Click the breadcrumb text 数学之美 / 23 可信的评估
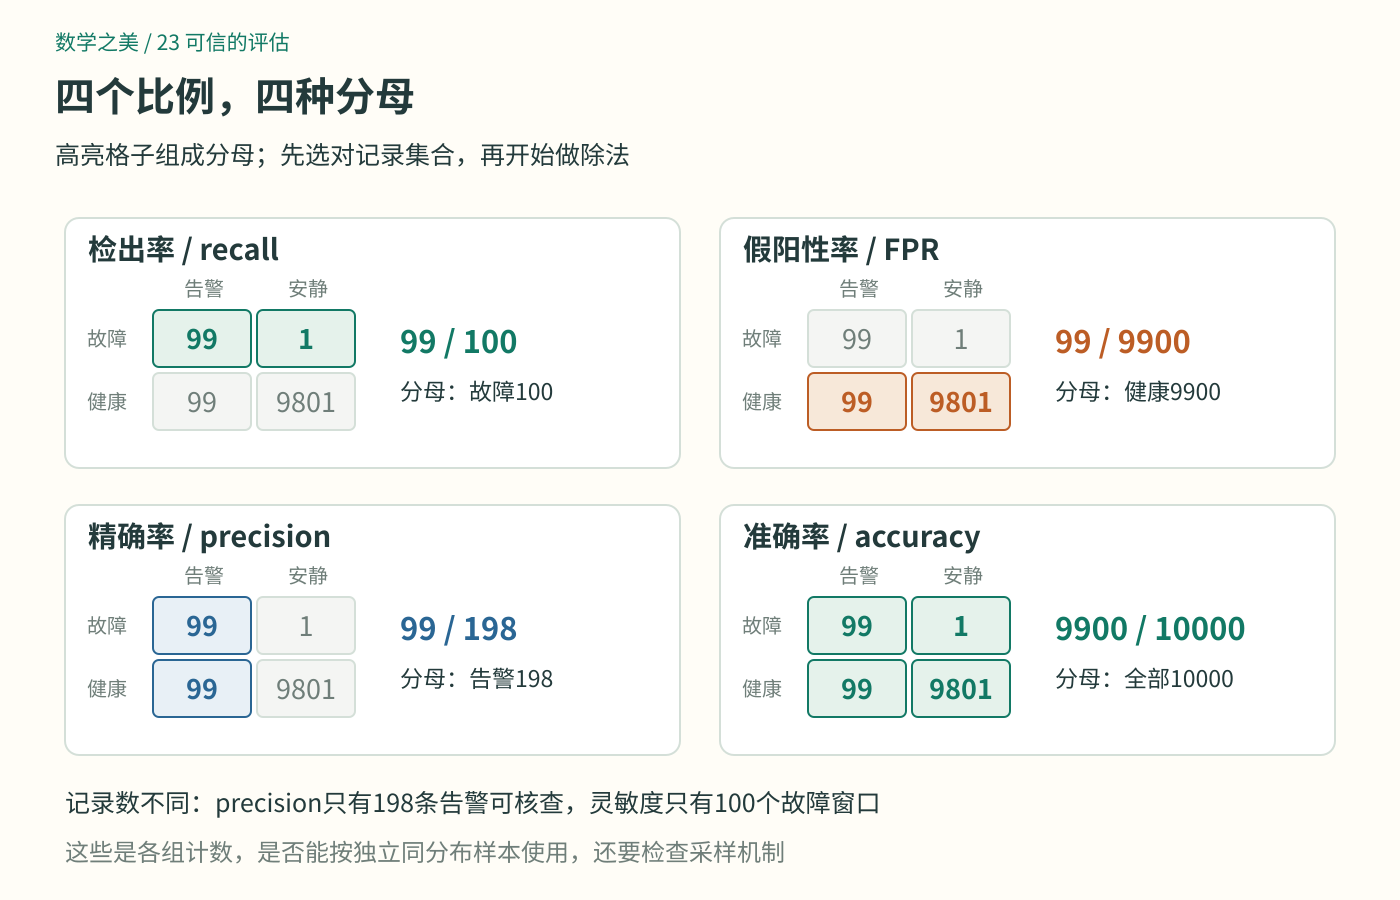 click(172, 42)
